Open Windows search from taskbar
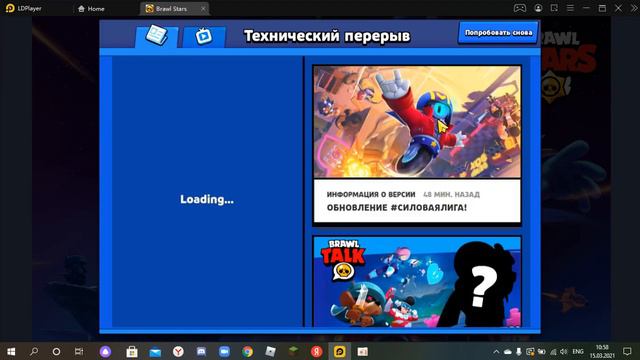 coord(34,351)
